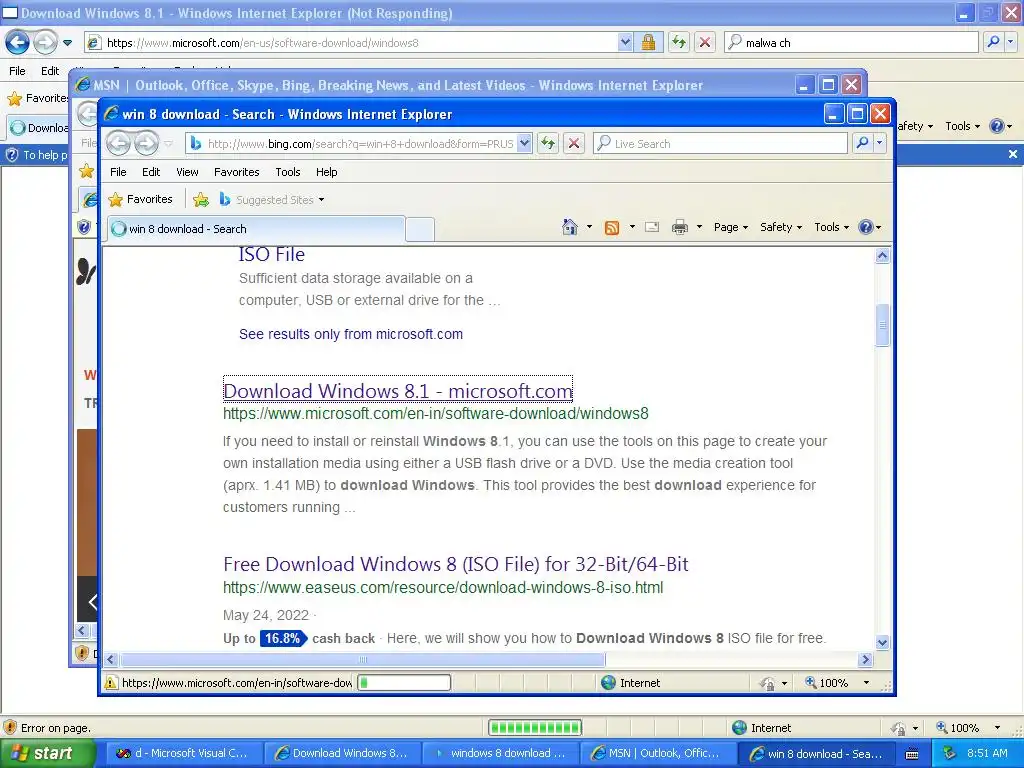Open File menu in Bing search window

tap(118, 172)
